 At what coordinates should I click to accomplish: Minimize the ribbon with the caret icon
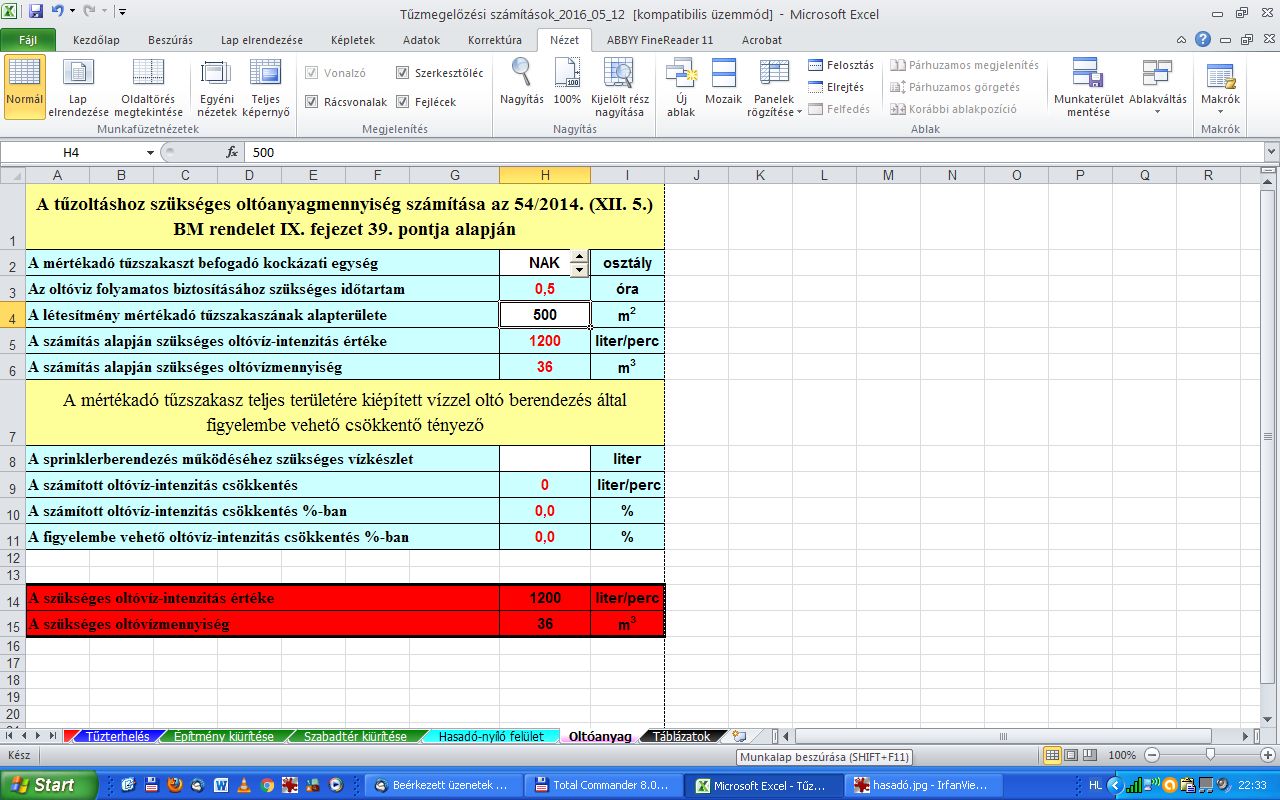[1183, 40]
